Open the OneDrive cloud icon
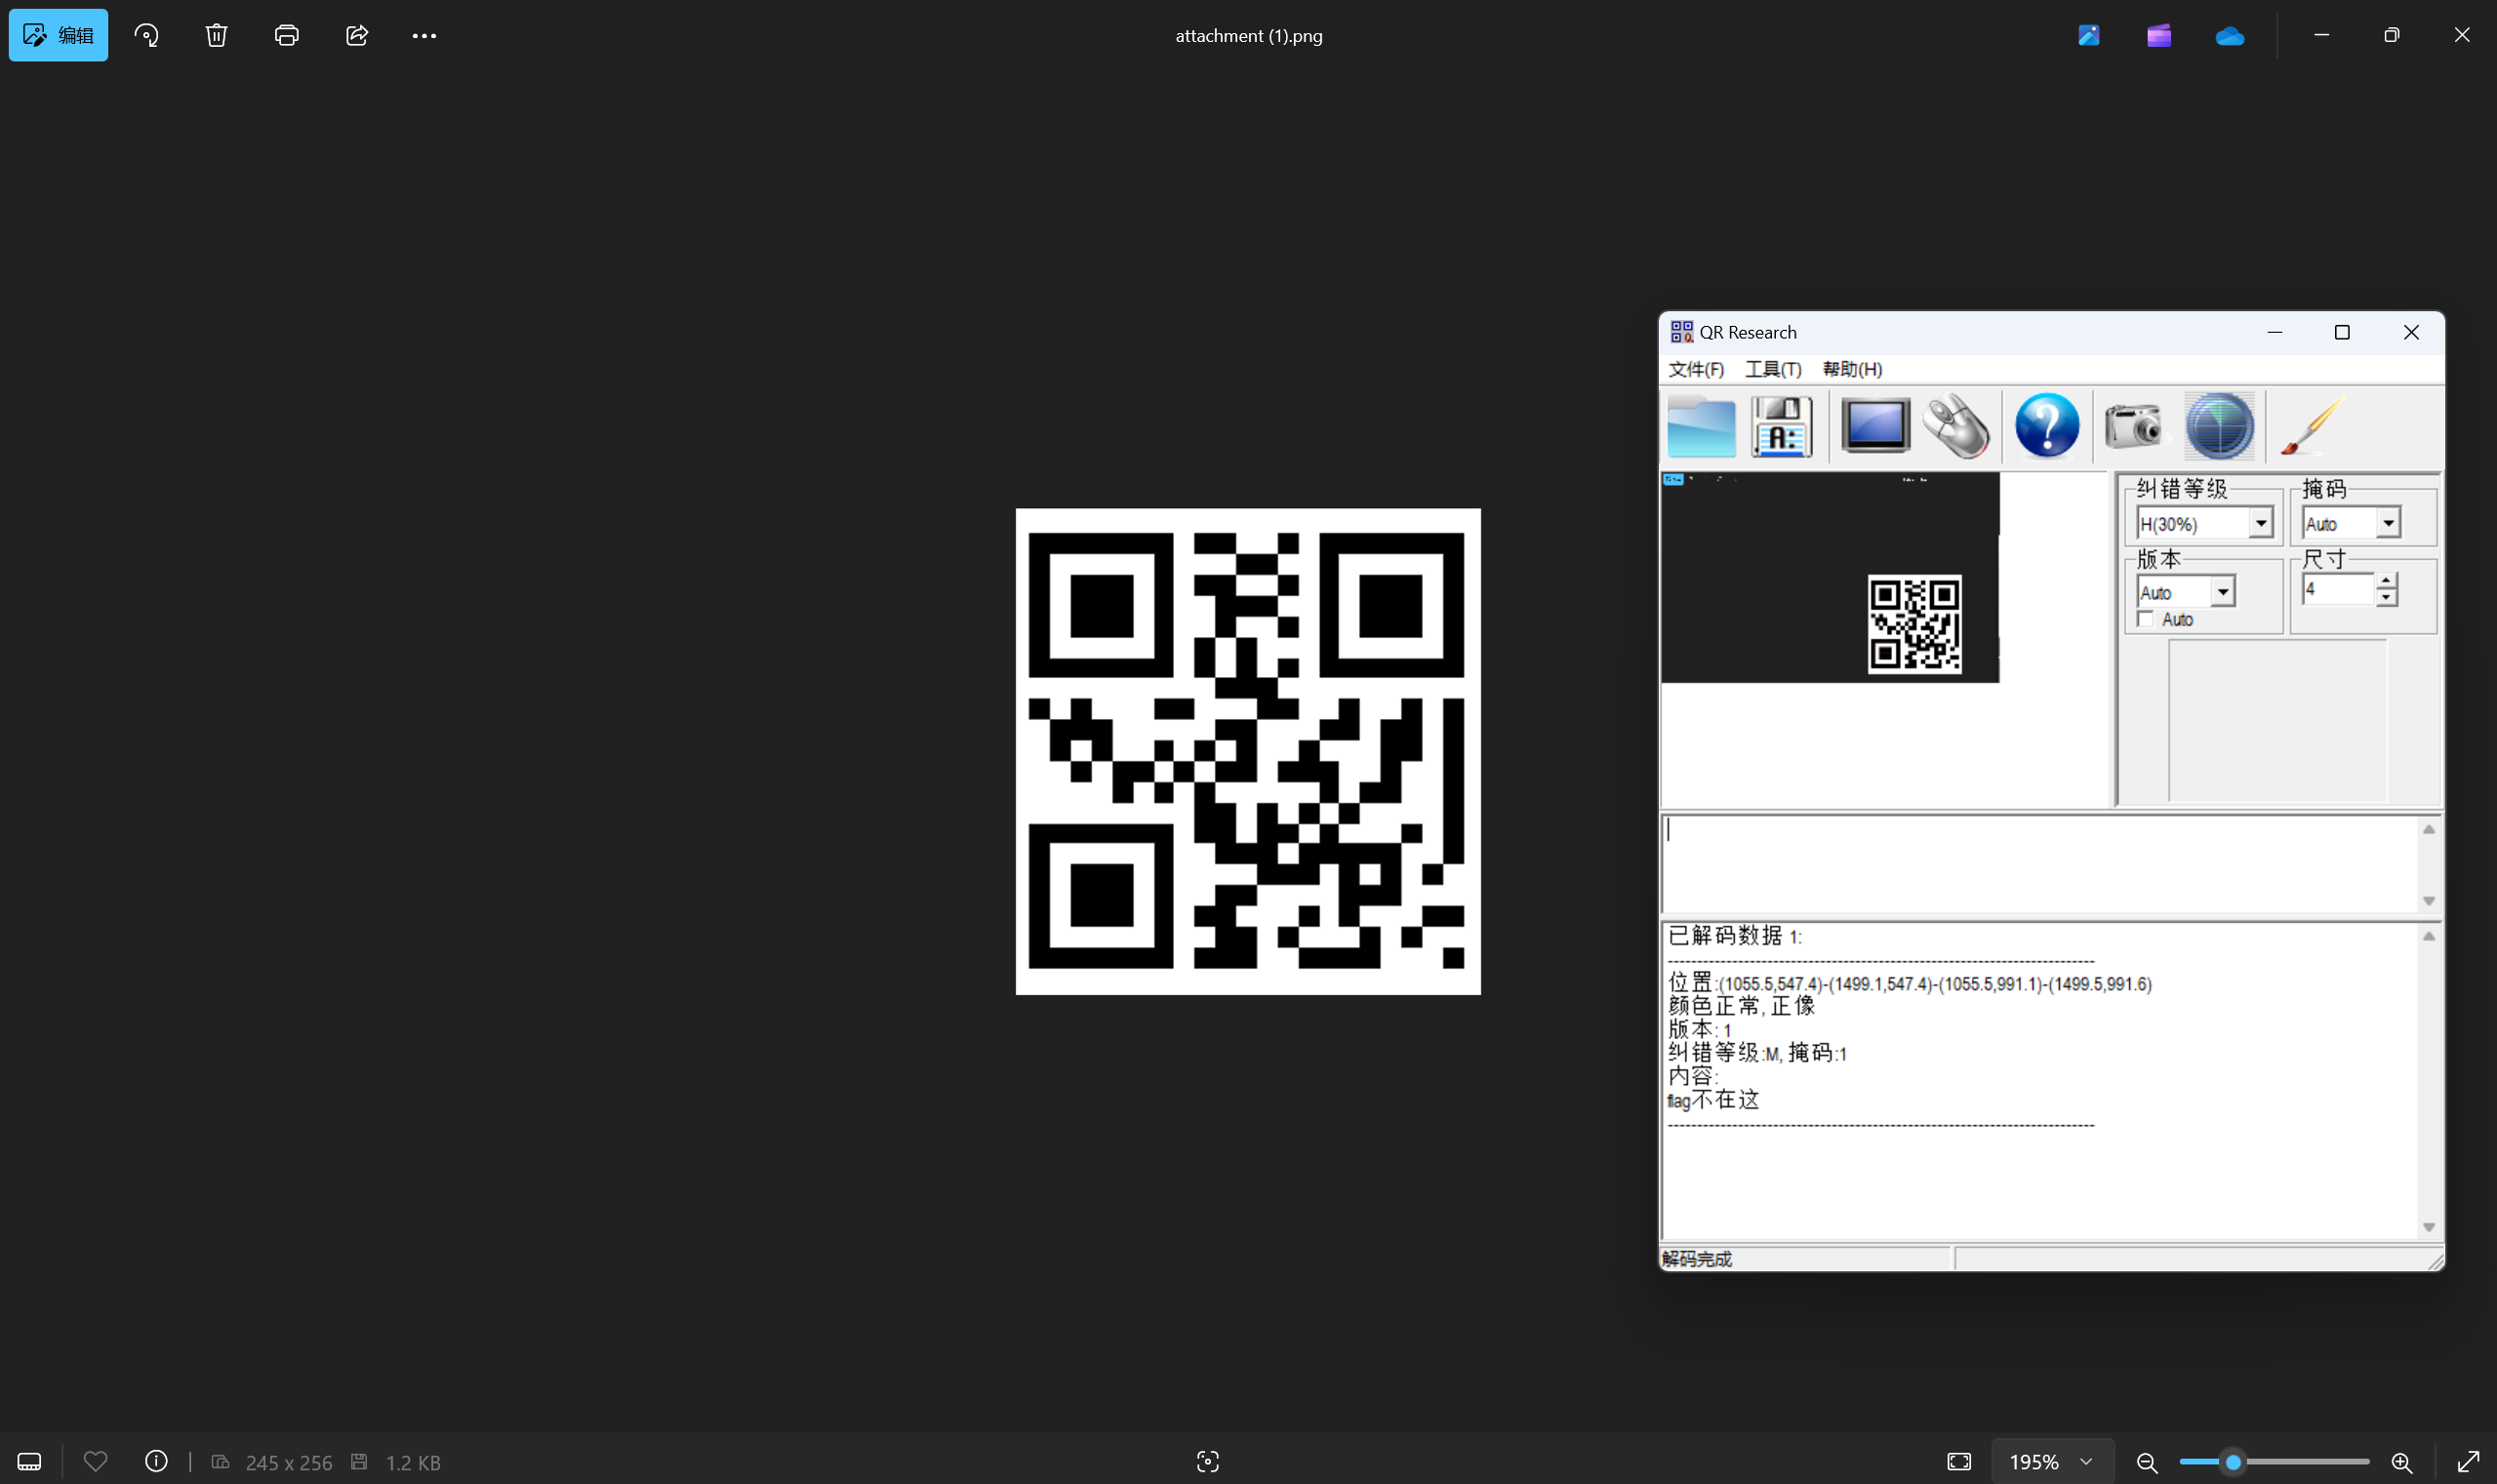Viewport: 2497px width, 1484px height. pos(2229,36)
